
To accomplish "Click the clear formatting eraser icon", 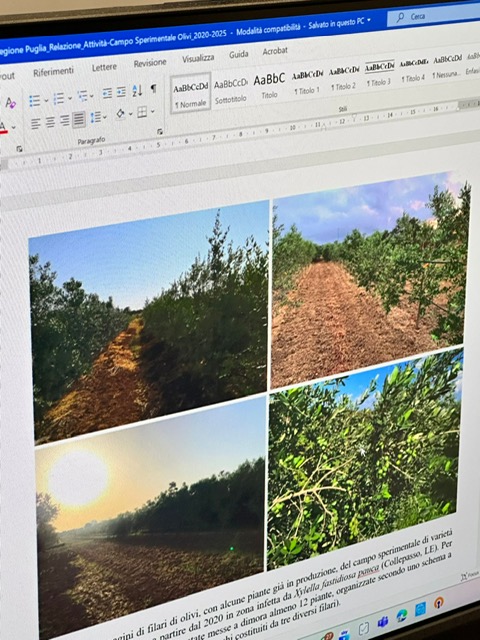I will point(10,103).
